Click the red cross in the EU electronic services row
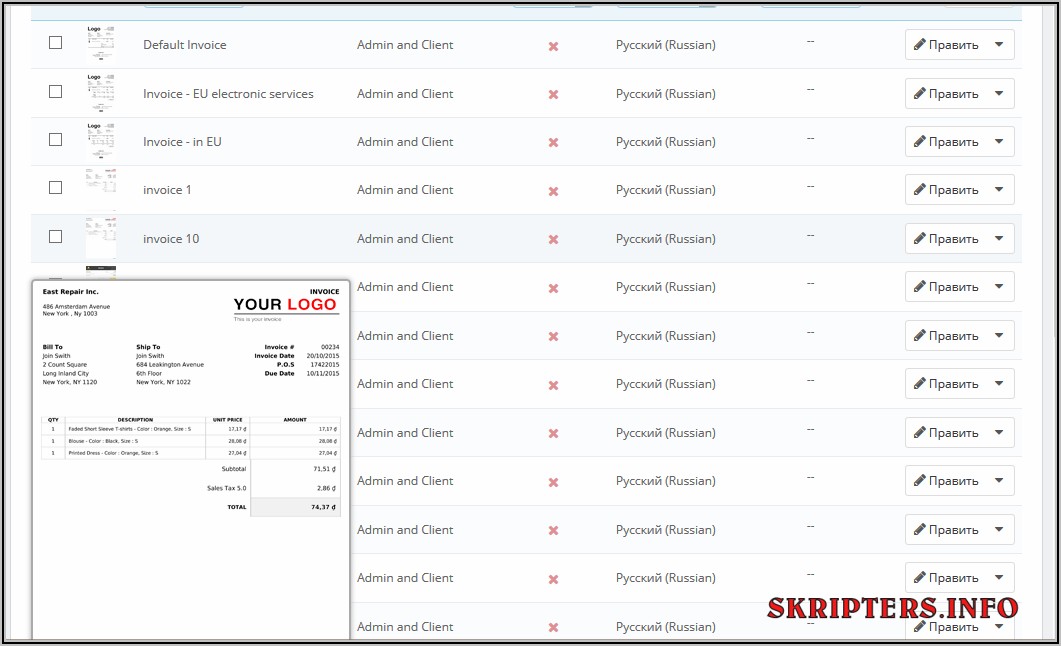 pyautogui.click(x=554, y=94)
